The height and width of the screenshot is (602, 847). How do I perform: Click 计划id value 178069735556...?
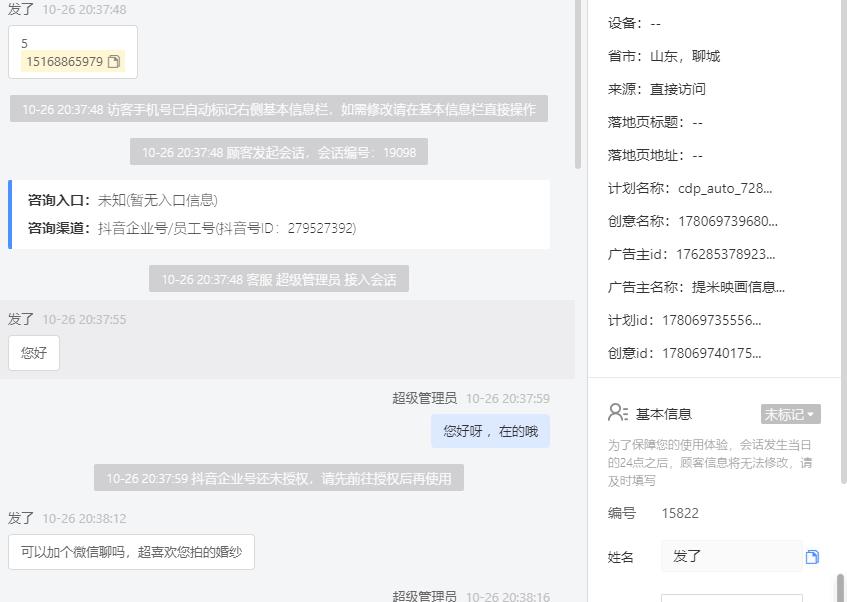711,320
